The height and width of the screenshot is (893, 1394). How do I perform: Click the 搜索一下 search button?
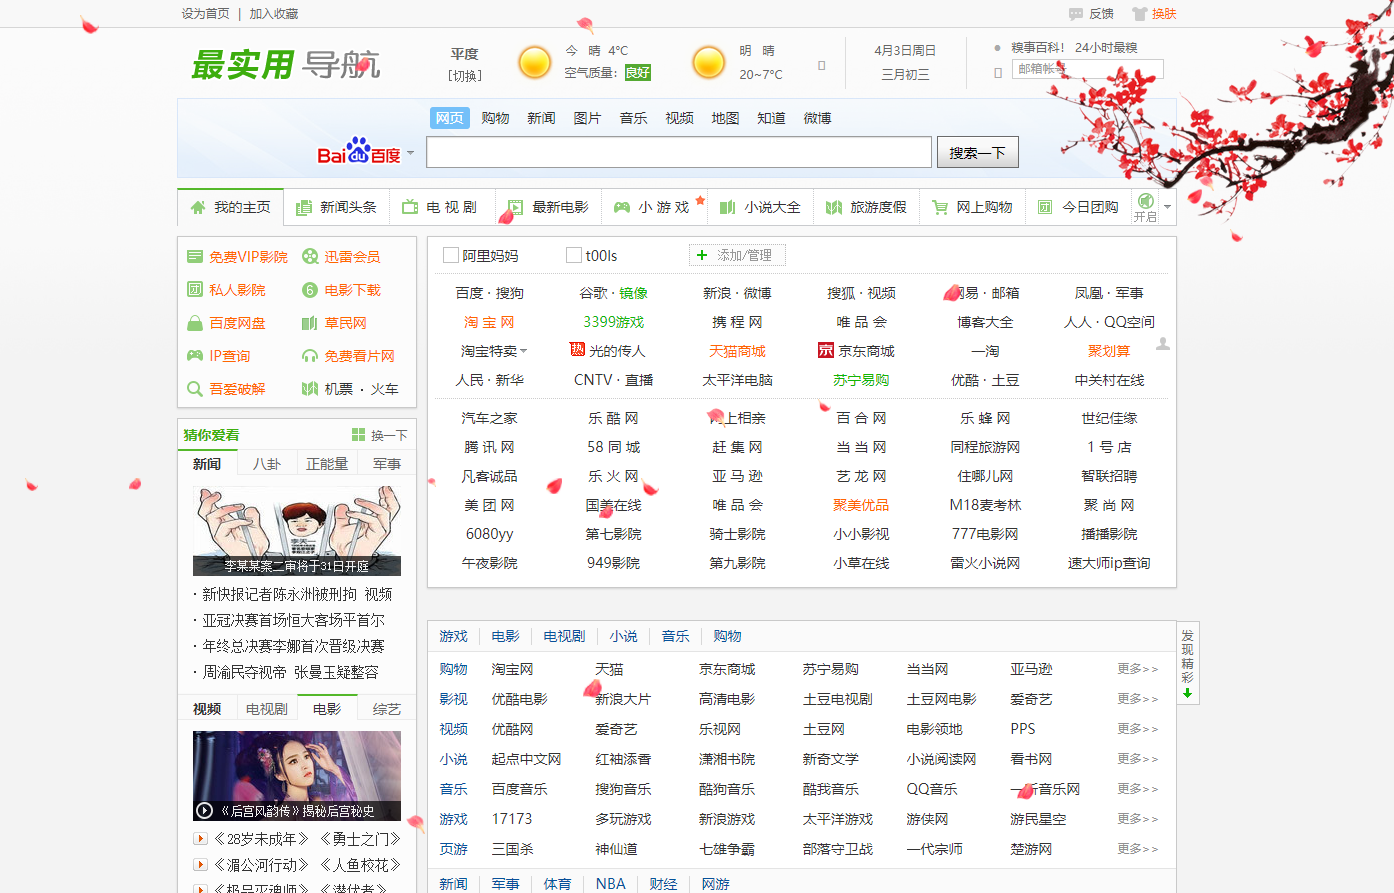click(978, 152)
